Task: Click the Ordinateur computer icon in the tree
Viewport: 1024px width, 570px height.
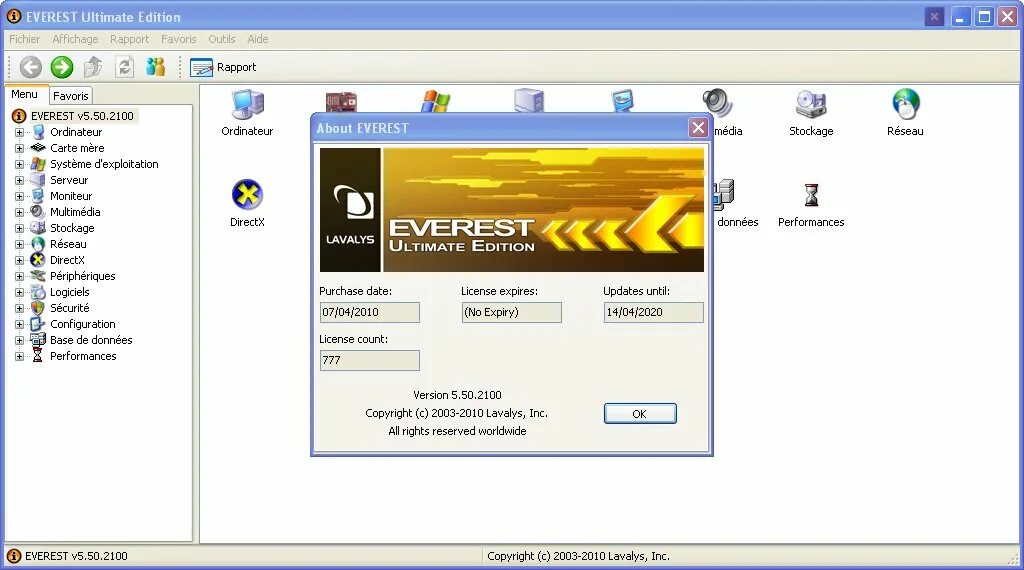Action: [x=39, y=132]
